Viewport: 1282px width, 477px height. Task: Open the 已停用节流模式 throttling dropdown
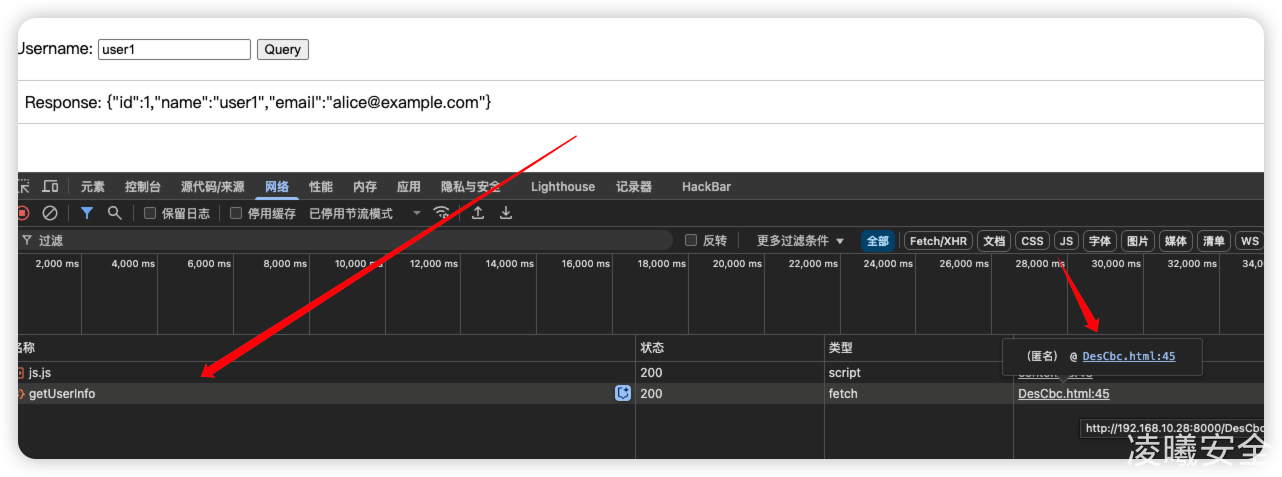365,213
